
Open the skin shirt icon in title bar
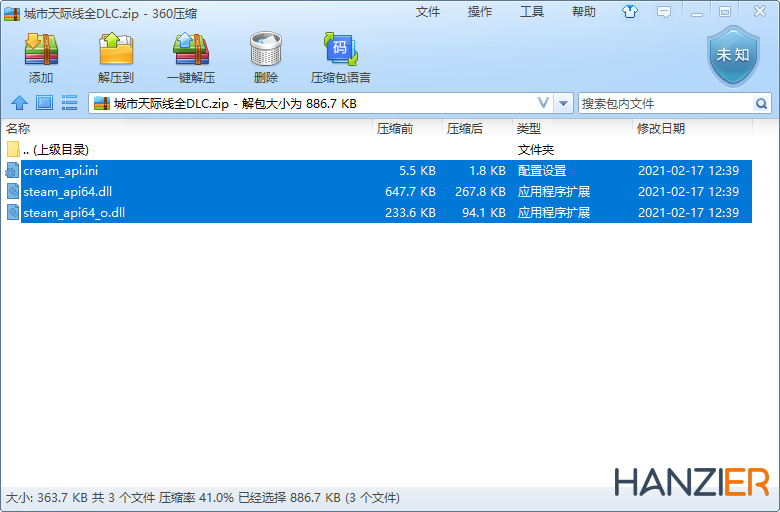click(630, 11)
